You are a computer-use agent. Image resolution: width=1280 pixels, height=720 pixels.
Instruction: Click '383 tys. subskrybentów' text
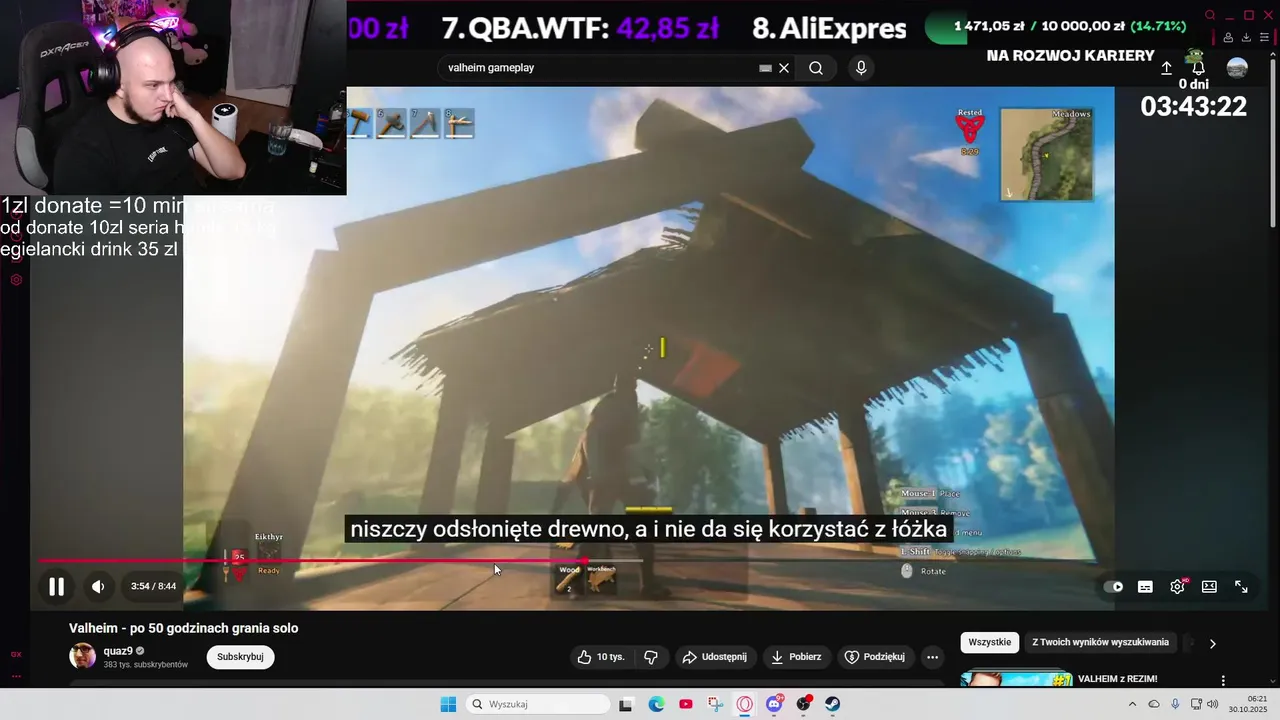pos(146,664)
